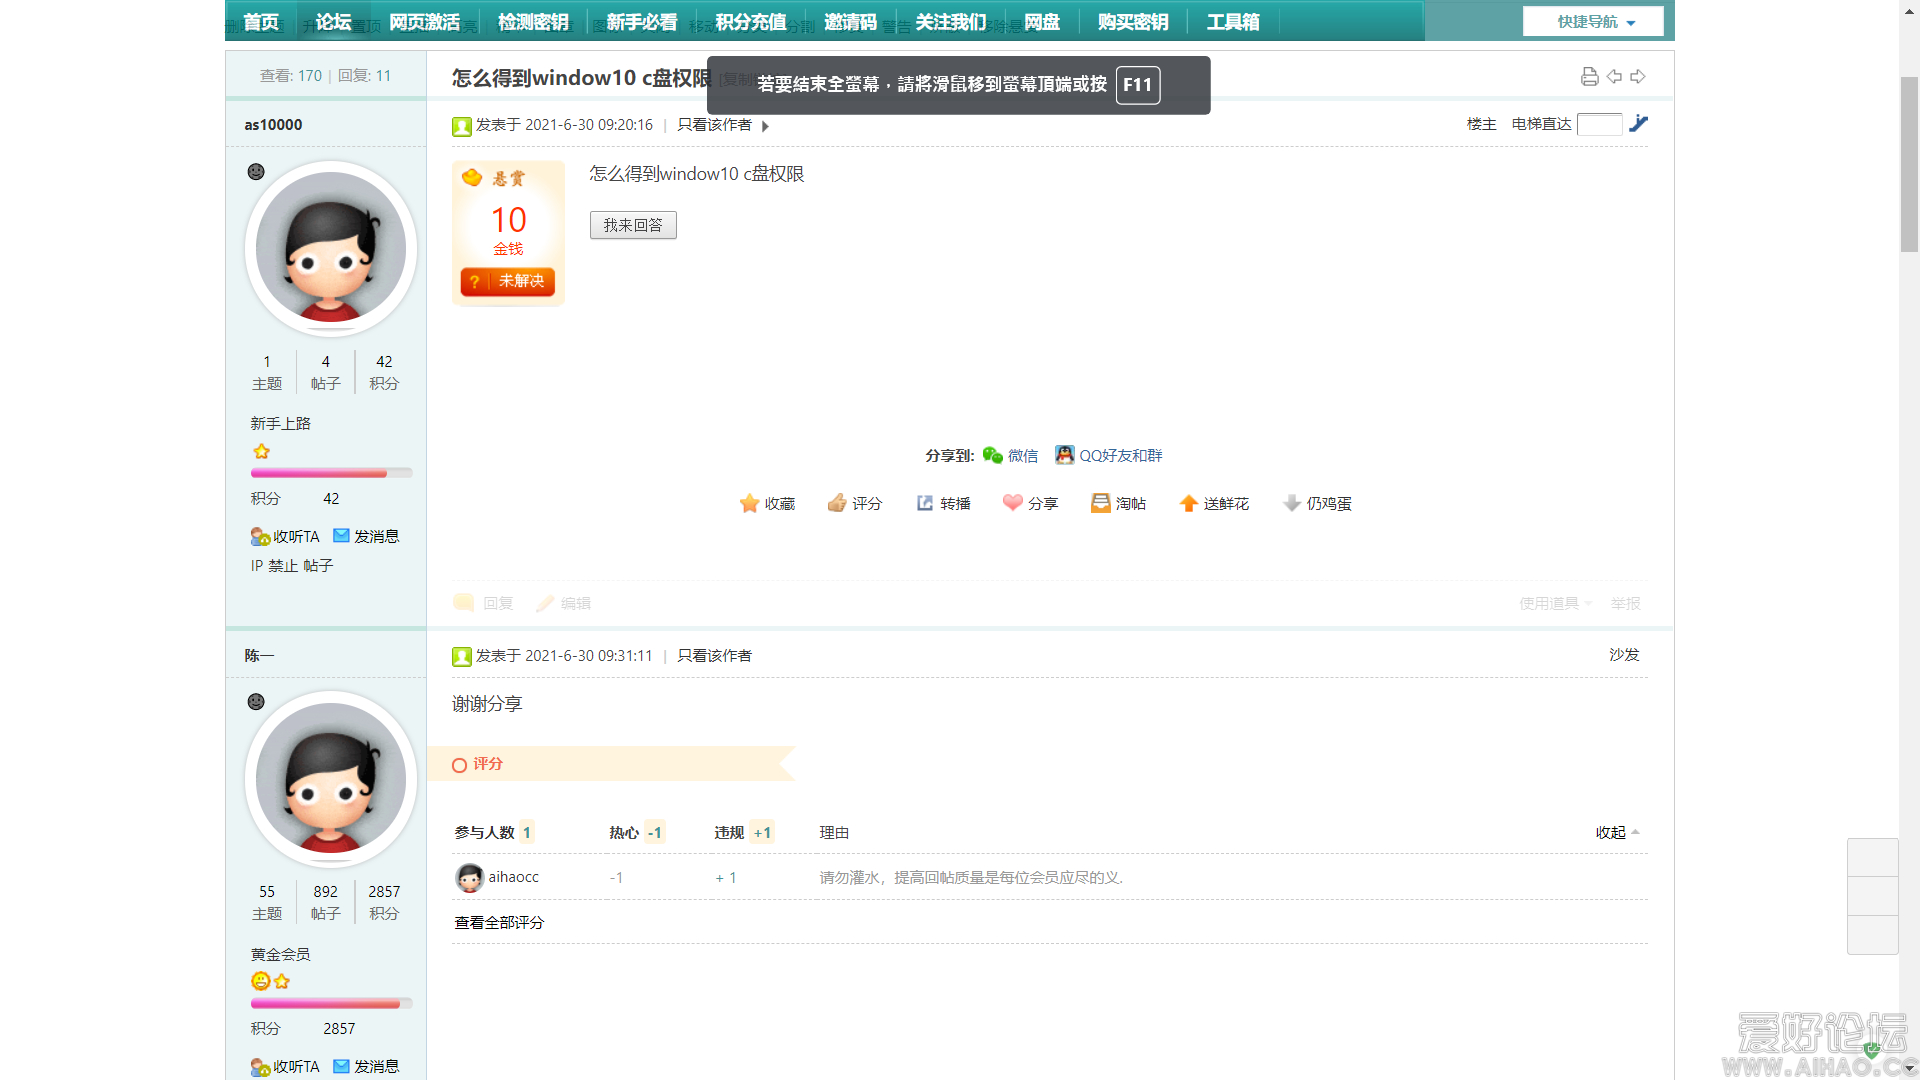Click the 评分 thumbs-up icon

click(x=837, y=503)
